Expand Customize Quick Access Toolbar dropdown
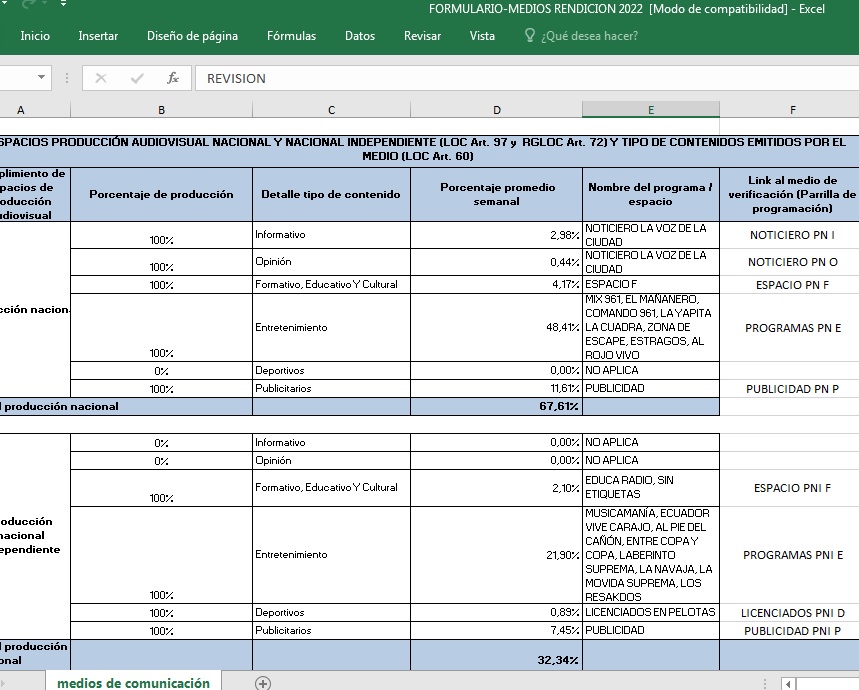The image size is (859, 690). [64, 4]
